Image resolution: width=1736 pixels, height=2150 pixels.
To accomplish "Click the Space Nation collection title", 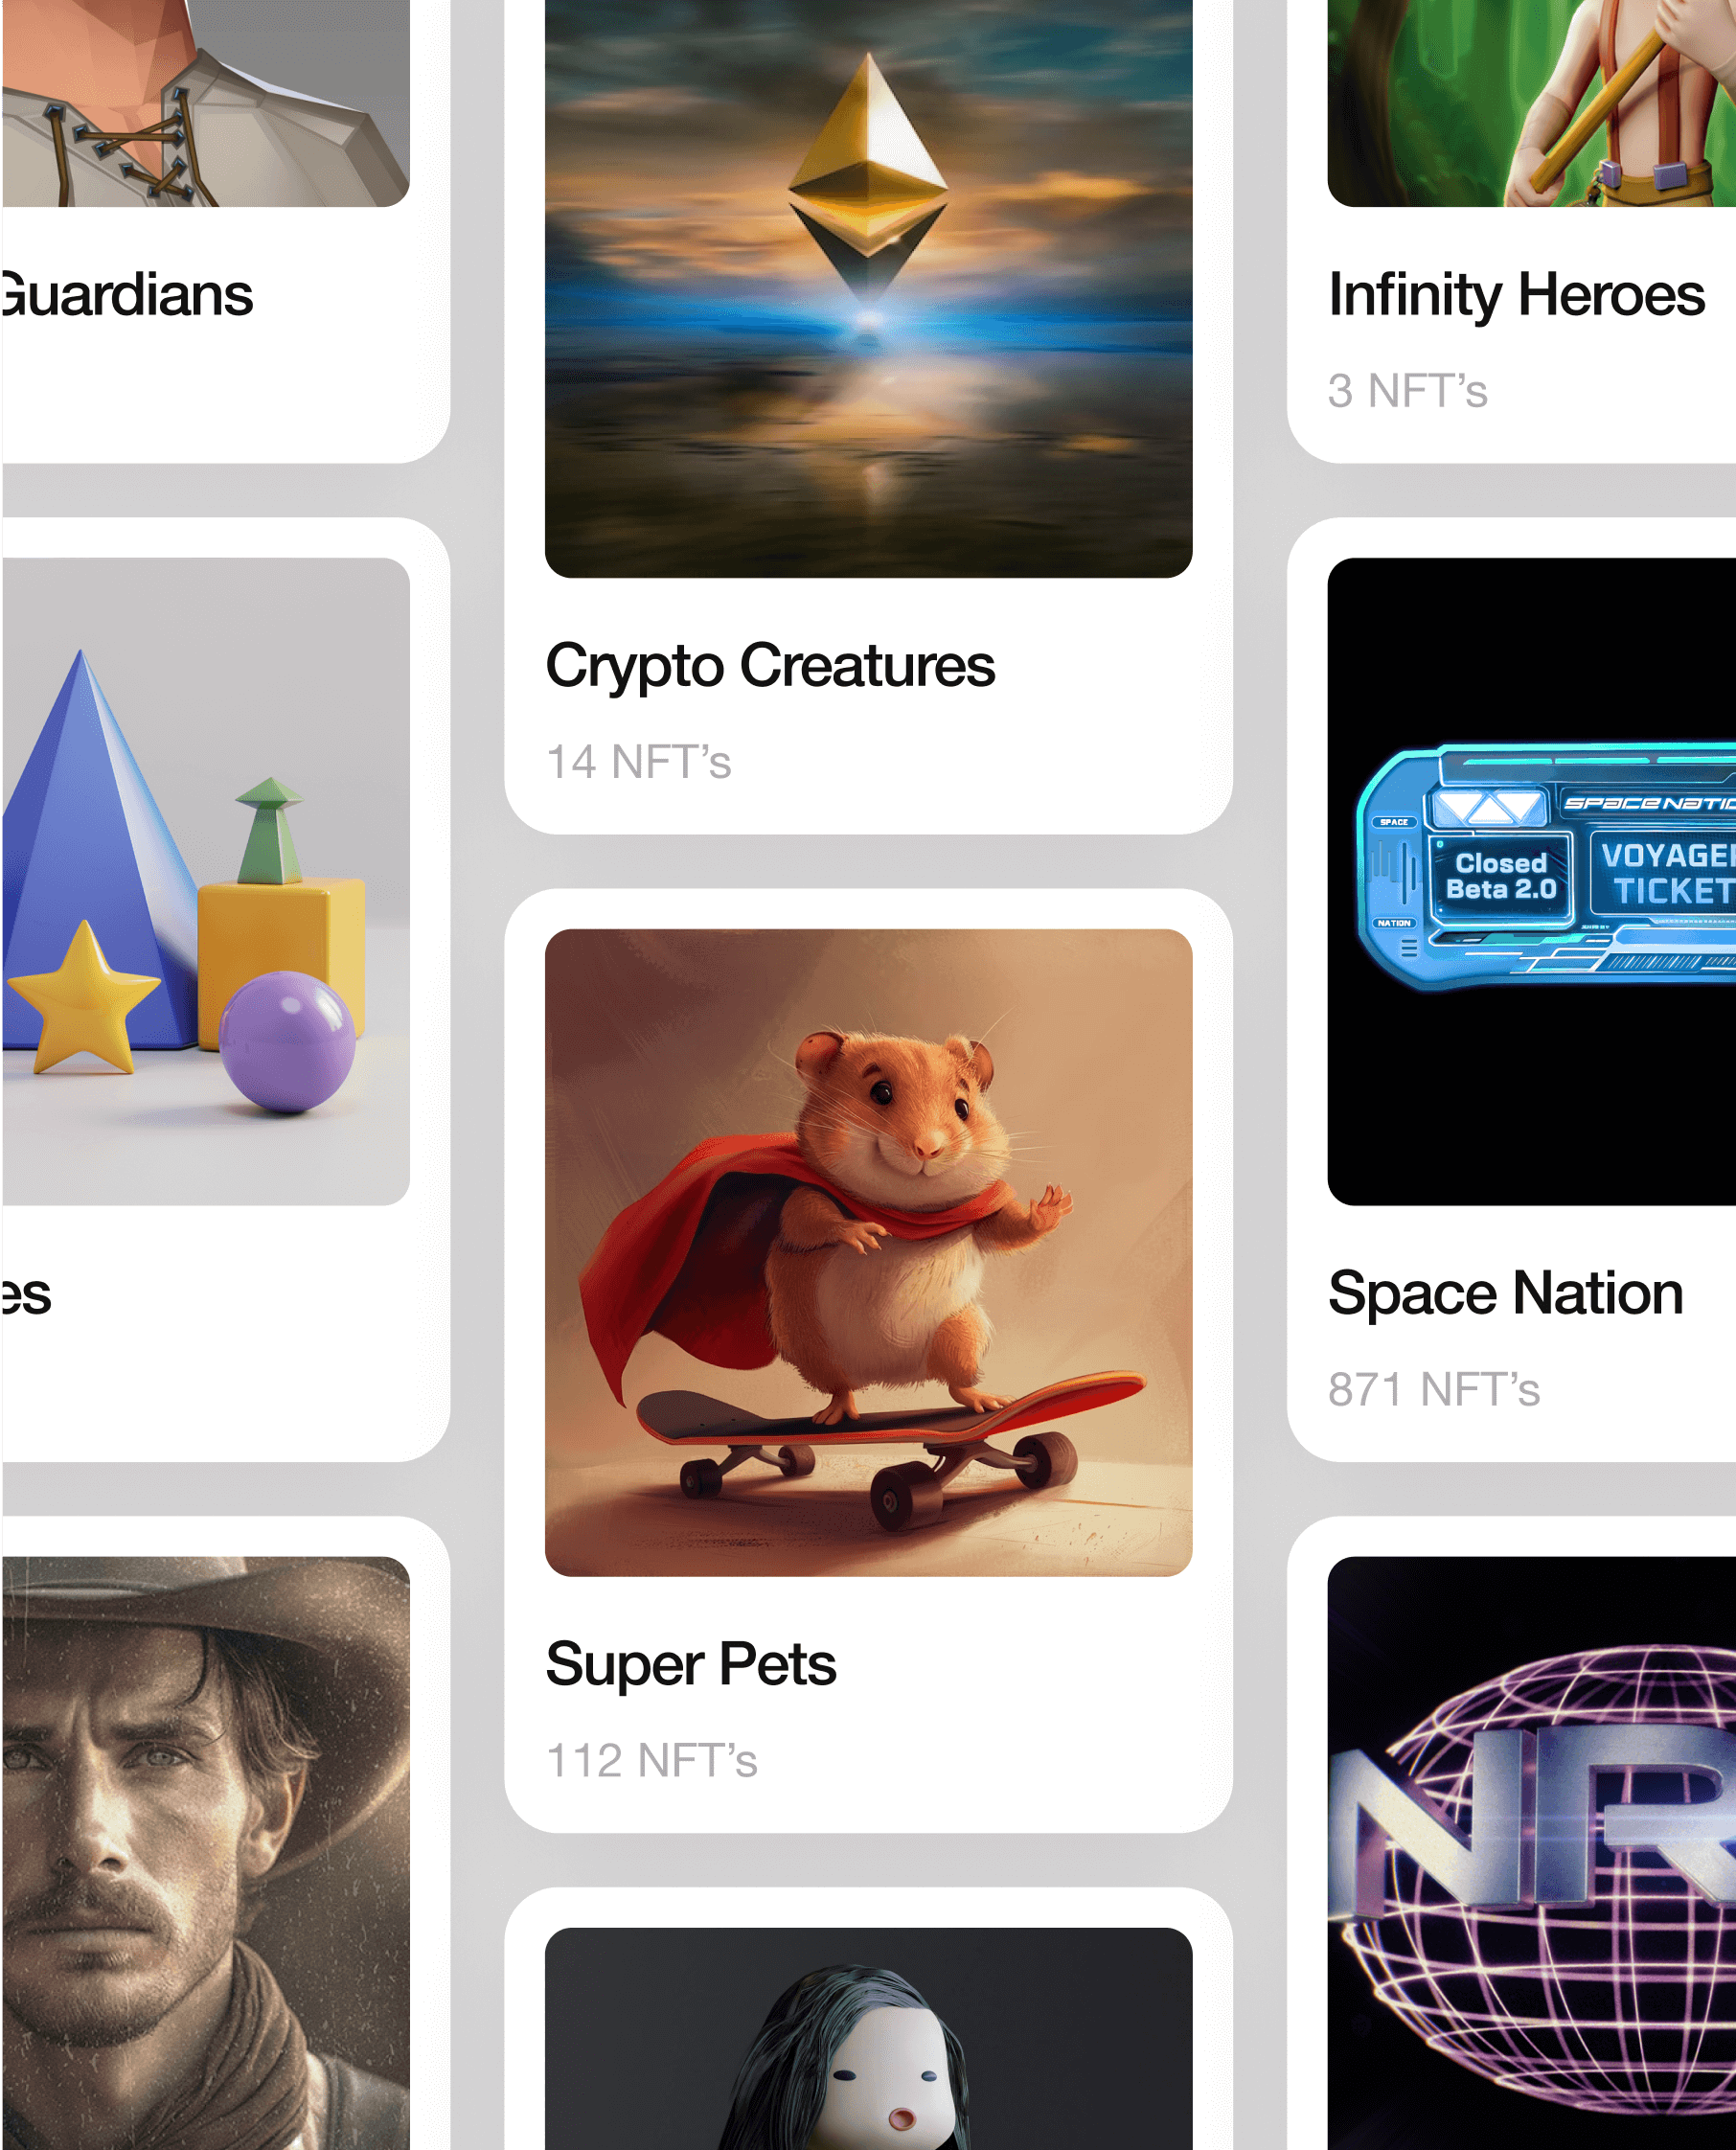I will (1505, 1293).
